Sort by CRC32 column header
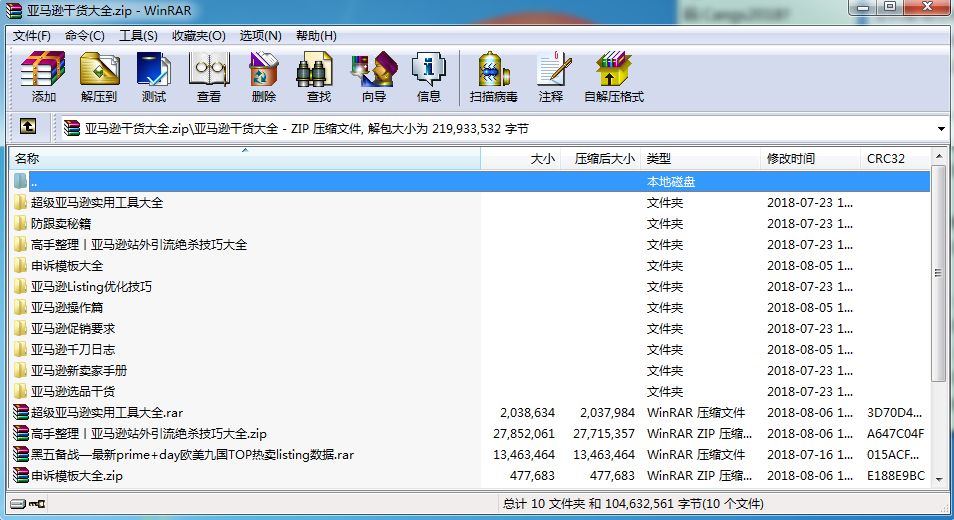The image size is (954, 520). pyautogui.click(x=895, y=159)
